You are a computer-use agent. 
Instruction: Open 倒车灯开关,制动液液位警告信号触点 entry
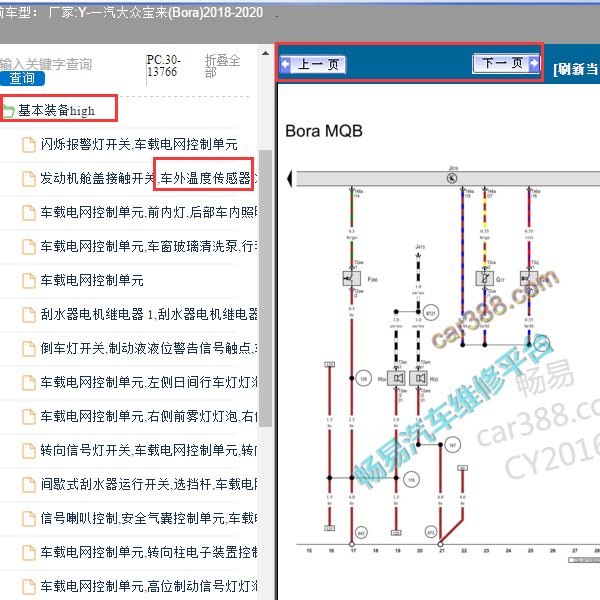(148, 349)
